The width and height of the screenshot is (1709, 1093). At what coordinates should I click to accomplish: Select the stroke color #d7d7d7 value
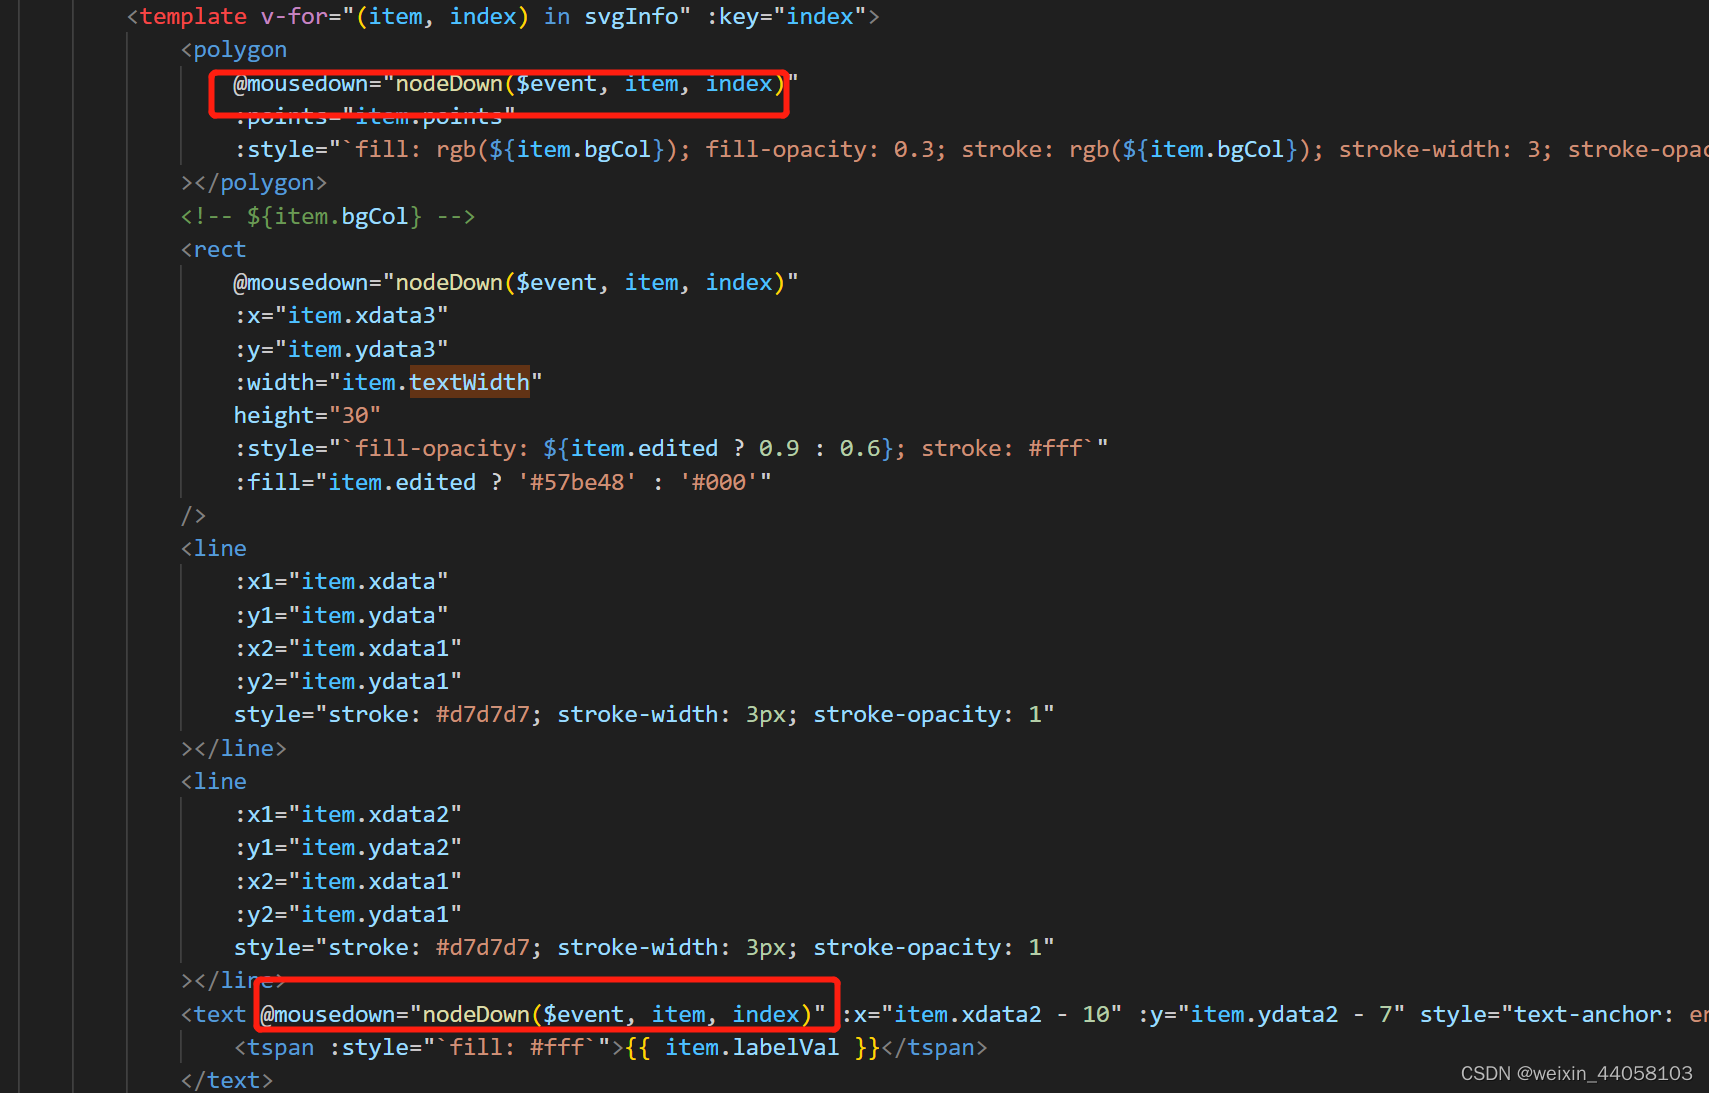click(x=484, y=713)
